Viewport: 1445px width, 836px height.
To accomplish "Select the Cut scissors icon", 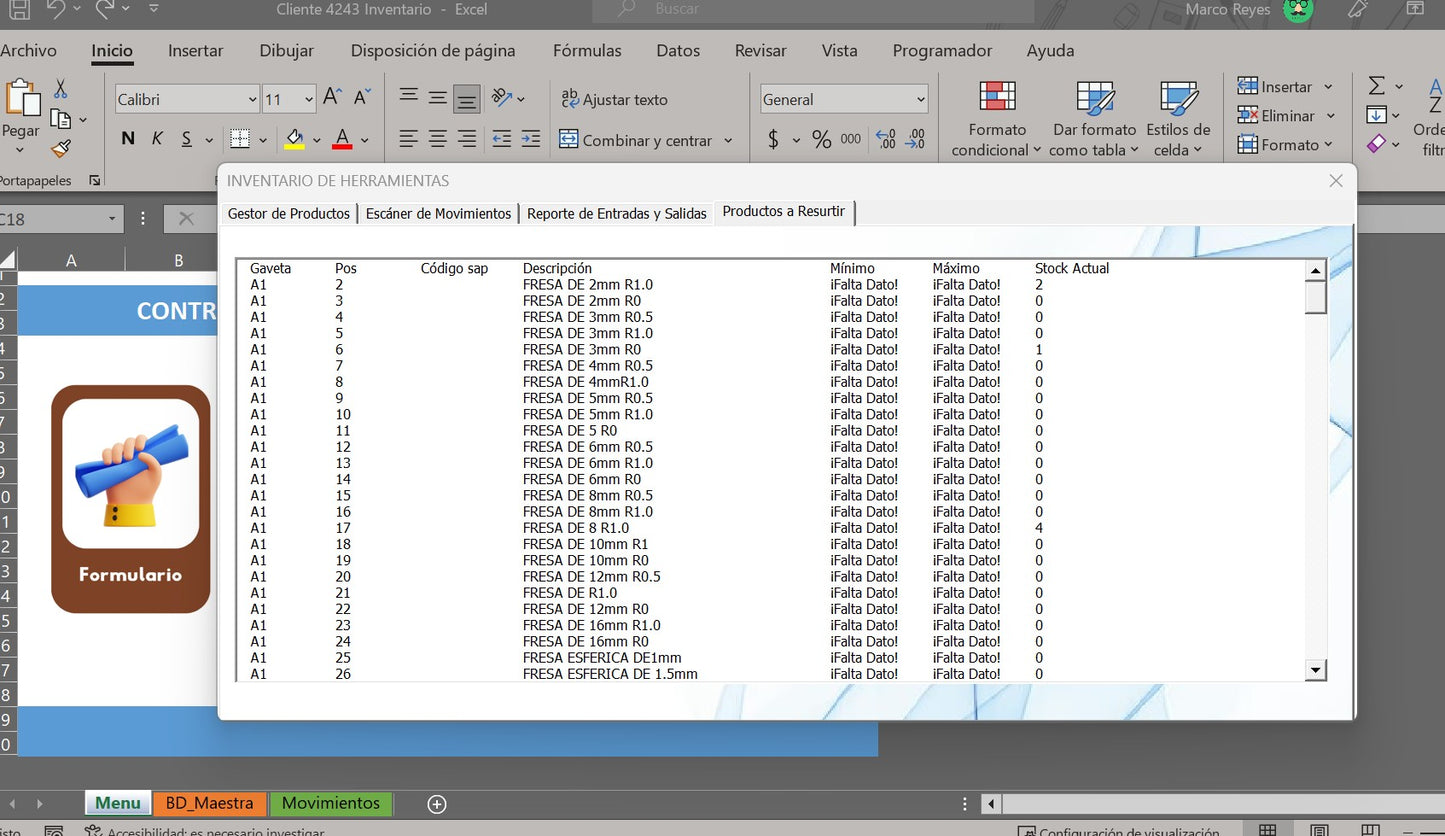I will pyautogui.click(x=60, y=89).
